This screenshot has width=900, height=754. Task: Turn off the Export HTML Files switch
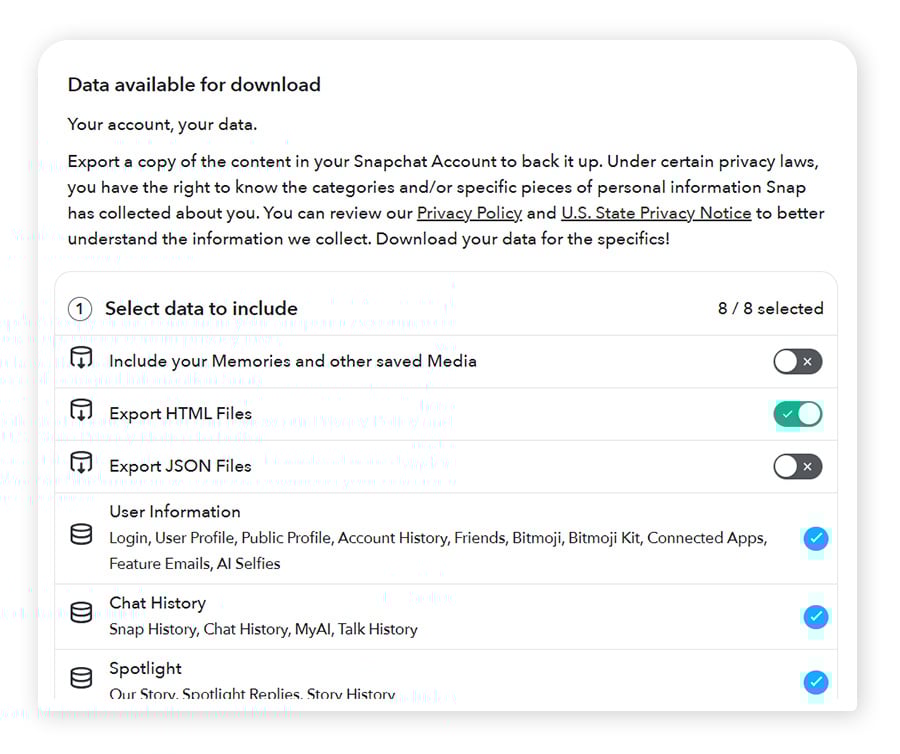coord(797,413)
